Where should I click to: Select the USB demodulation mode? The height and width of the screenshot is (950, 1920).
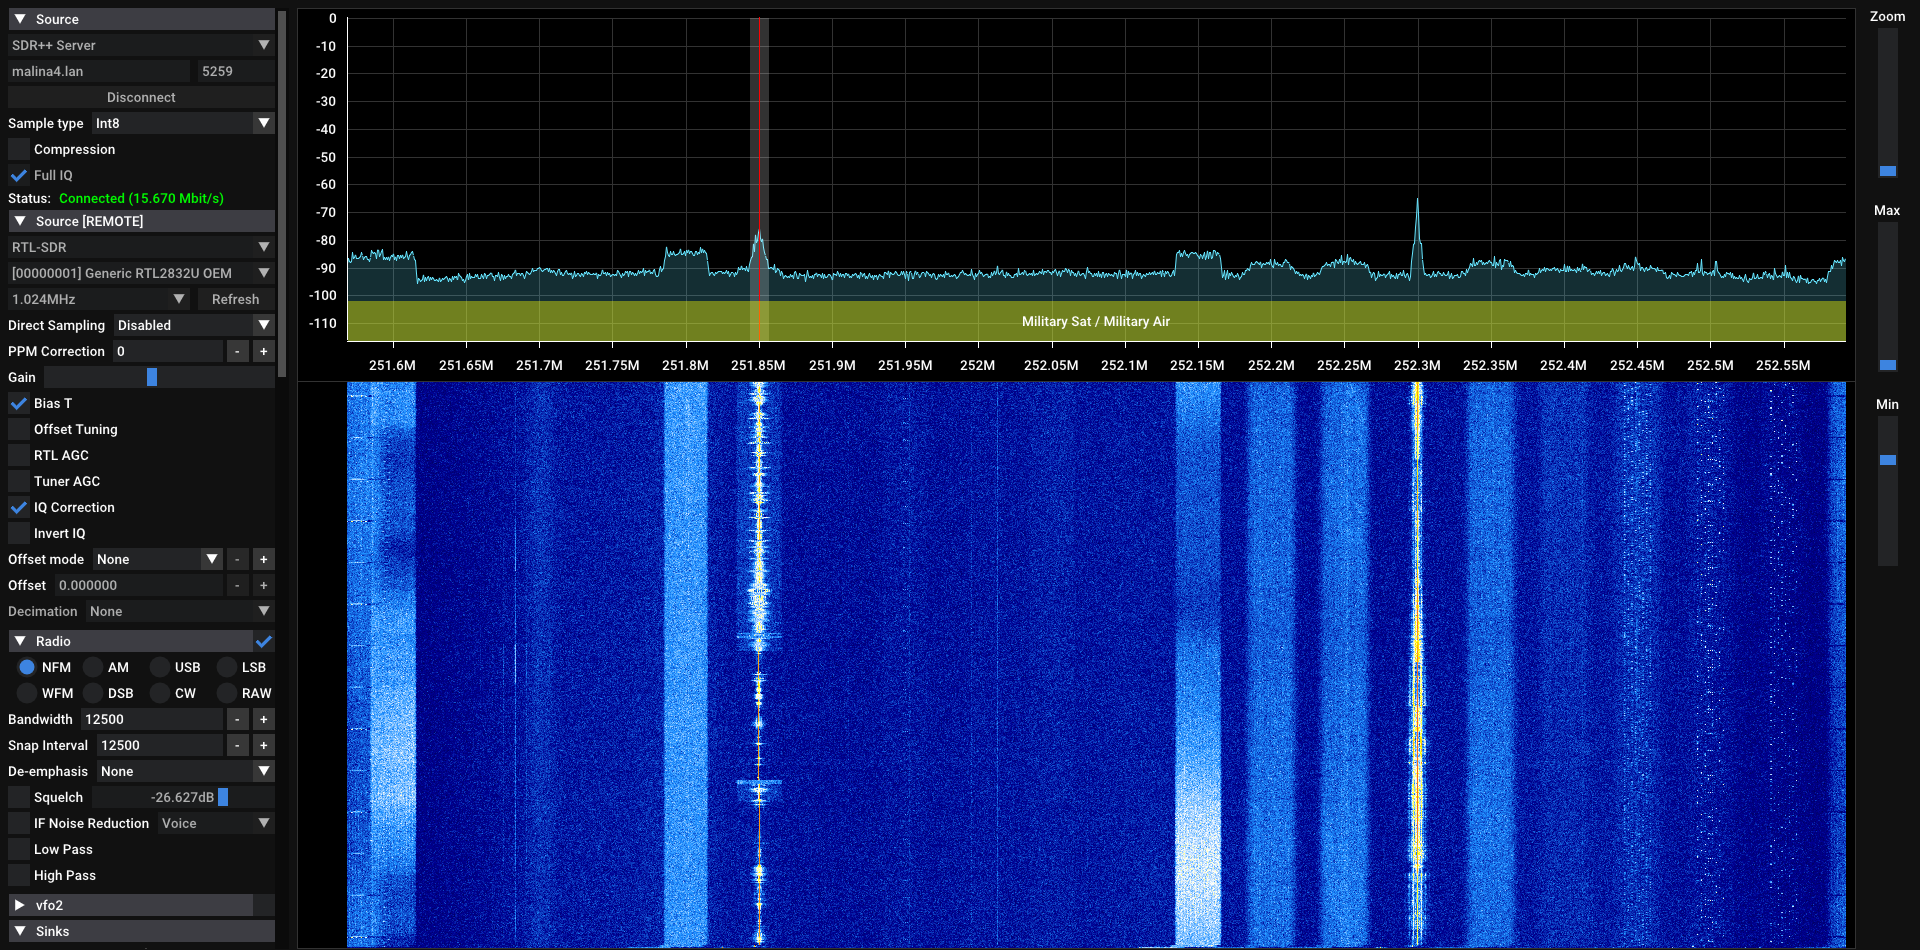pos(160,667)
